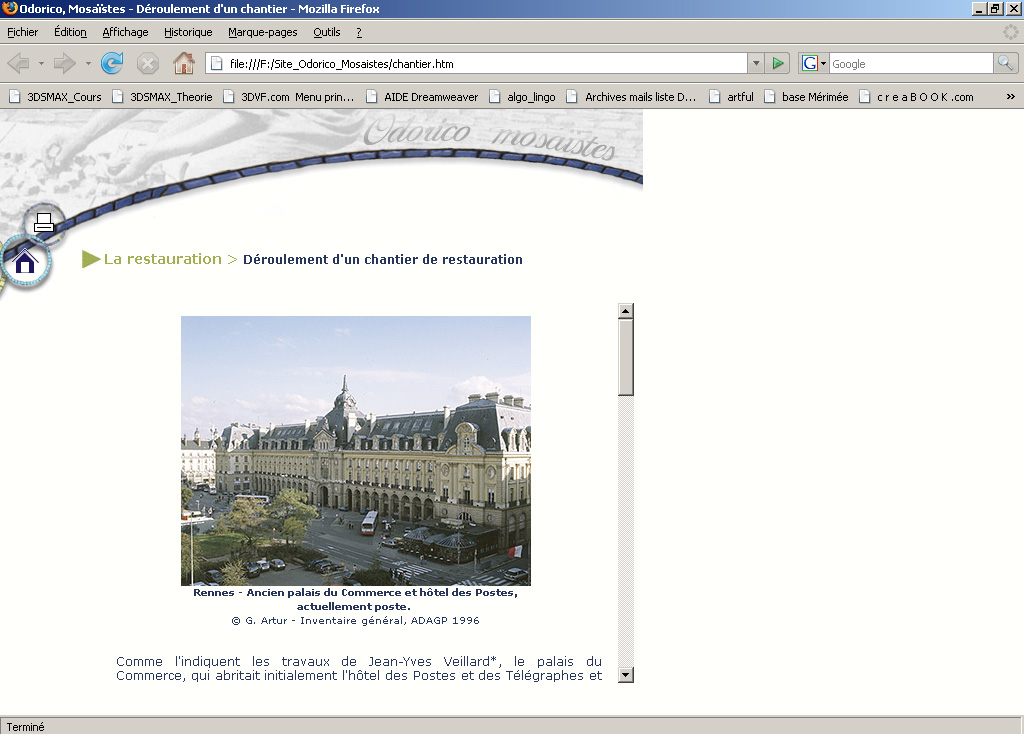Reload the page with the refresh icon
Image resolution: width=1024 pixels, height=734 pixels.
[112, 63]
